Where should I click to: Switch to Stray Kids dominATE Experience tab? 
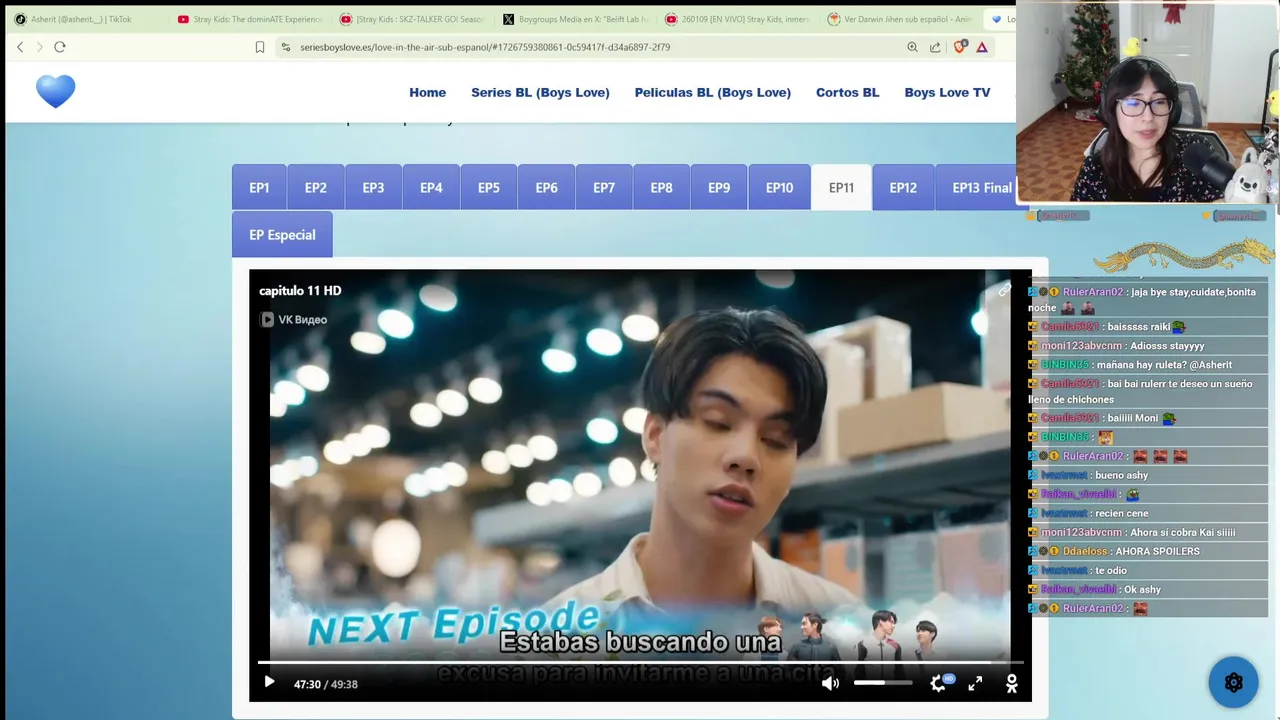(x=250, y=19)
